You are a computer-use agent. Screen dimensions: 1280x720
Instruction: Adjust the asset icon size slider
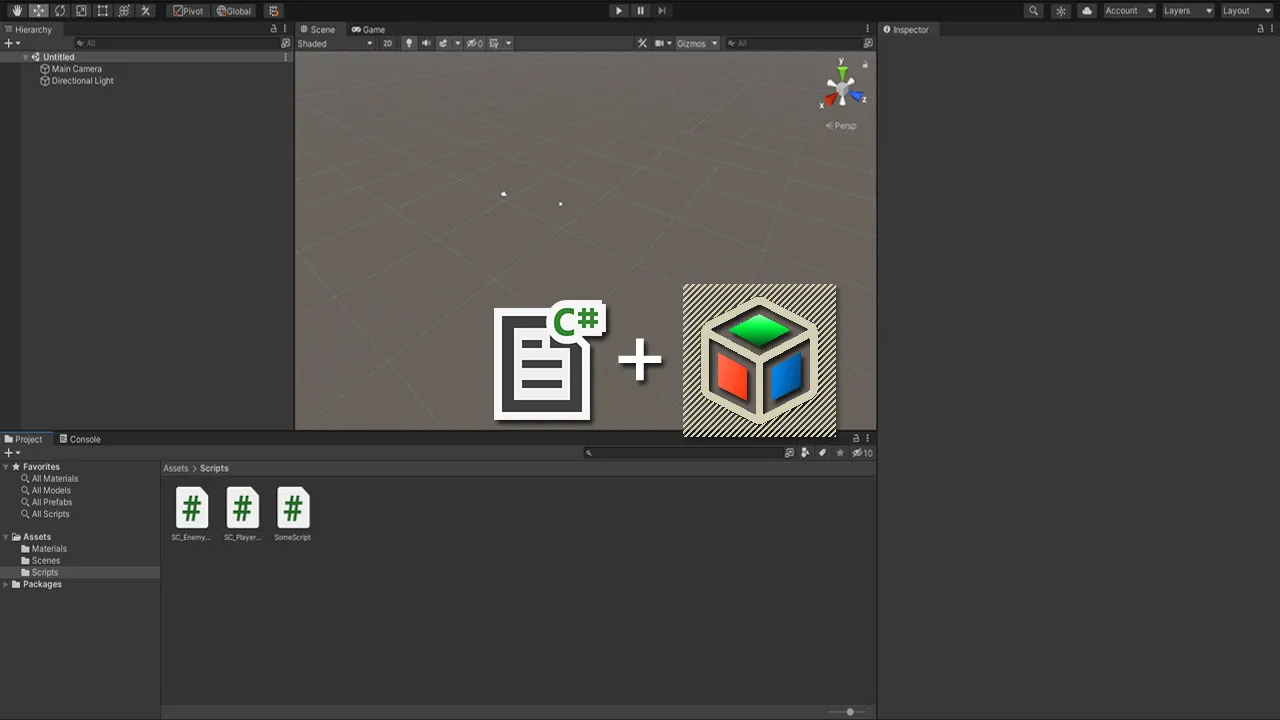[850, 712]
